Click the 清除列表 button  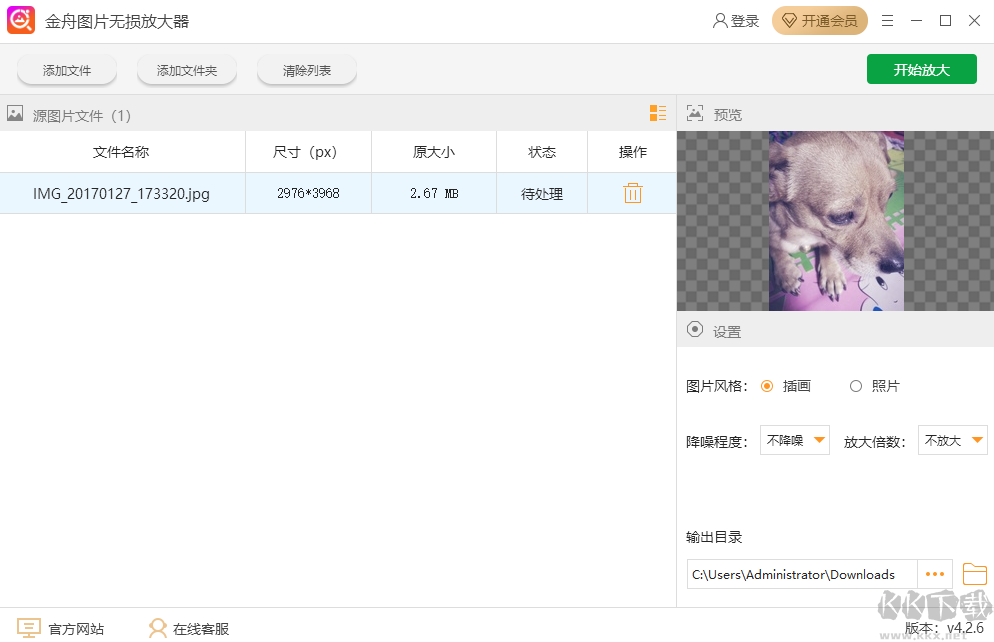point(307,69)
